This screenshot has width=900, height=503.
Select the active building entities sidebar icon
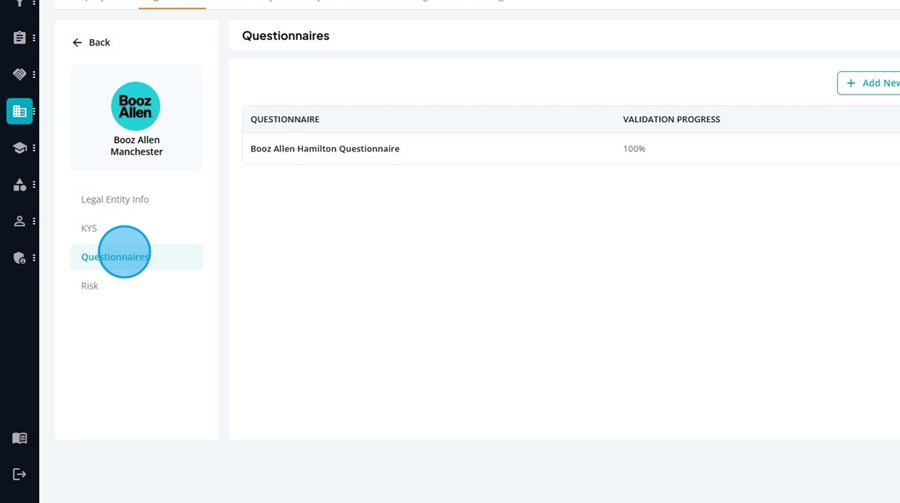[x=20, y=111]
